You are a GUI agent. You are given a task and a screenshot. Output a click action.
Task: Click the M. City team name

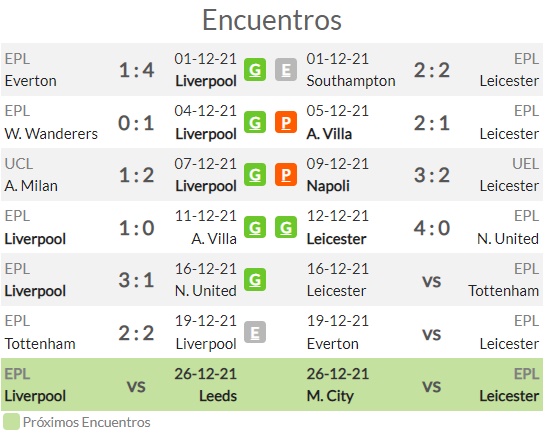pyautogui.click(x=330, y=396)
